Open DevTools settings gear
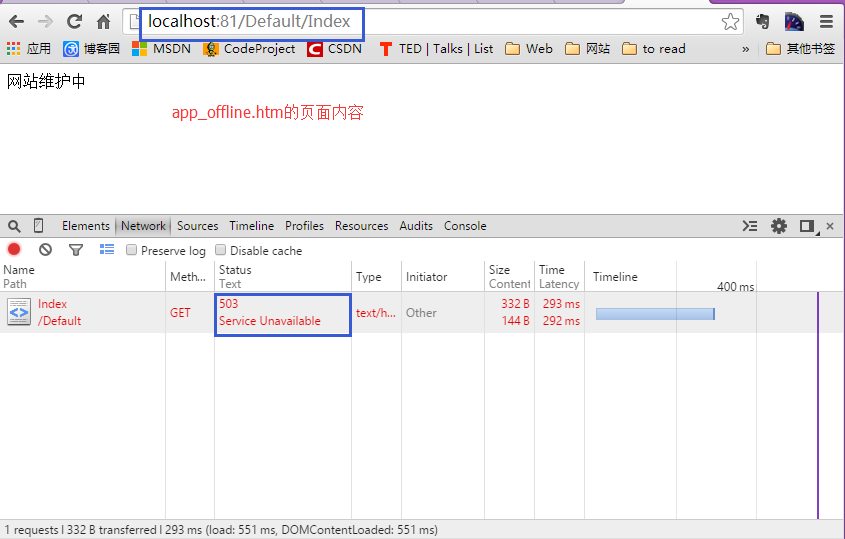The height and width of the screenshot is (539, 845). click(x=779, y=226)
